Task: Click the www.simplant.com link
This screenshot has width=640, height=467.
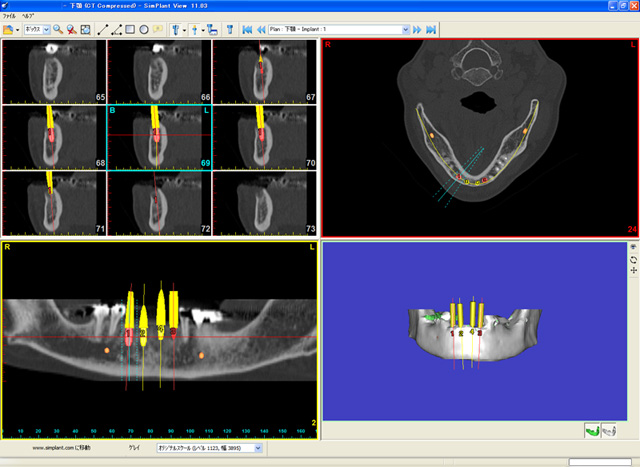Action: (x=63, y=449)
